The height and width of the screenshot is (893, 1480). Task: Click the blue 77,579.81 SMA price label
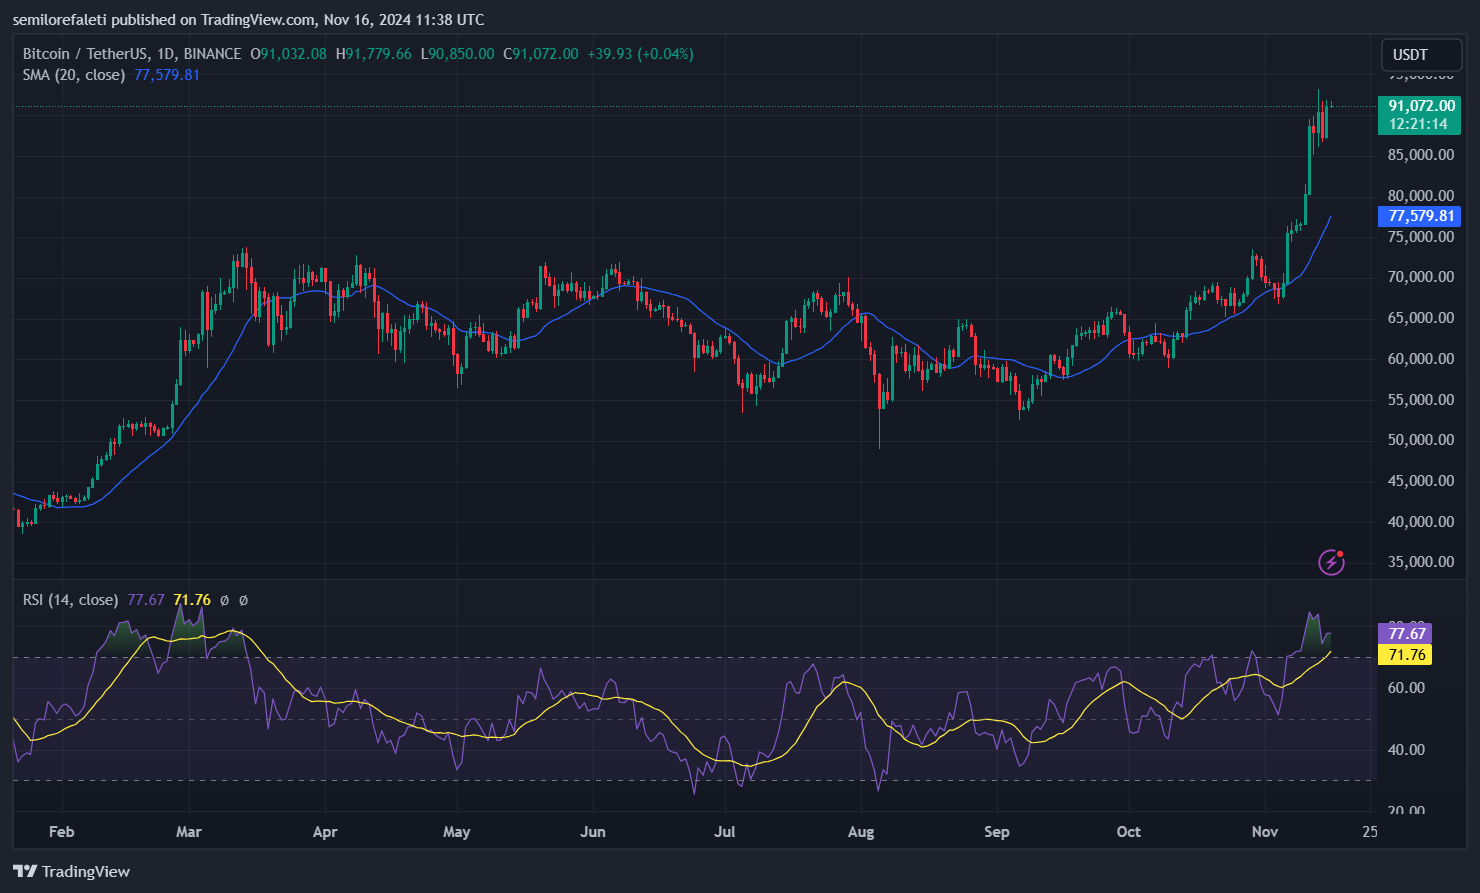[x=1421, y=216]
